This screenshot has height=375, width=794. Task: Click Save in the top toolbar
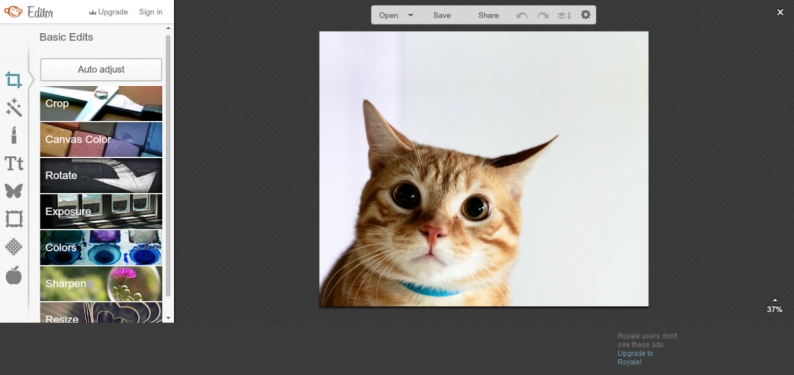coord(442,15)
